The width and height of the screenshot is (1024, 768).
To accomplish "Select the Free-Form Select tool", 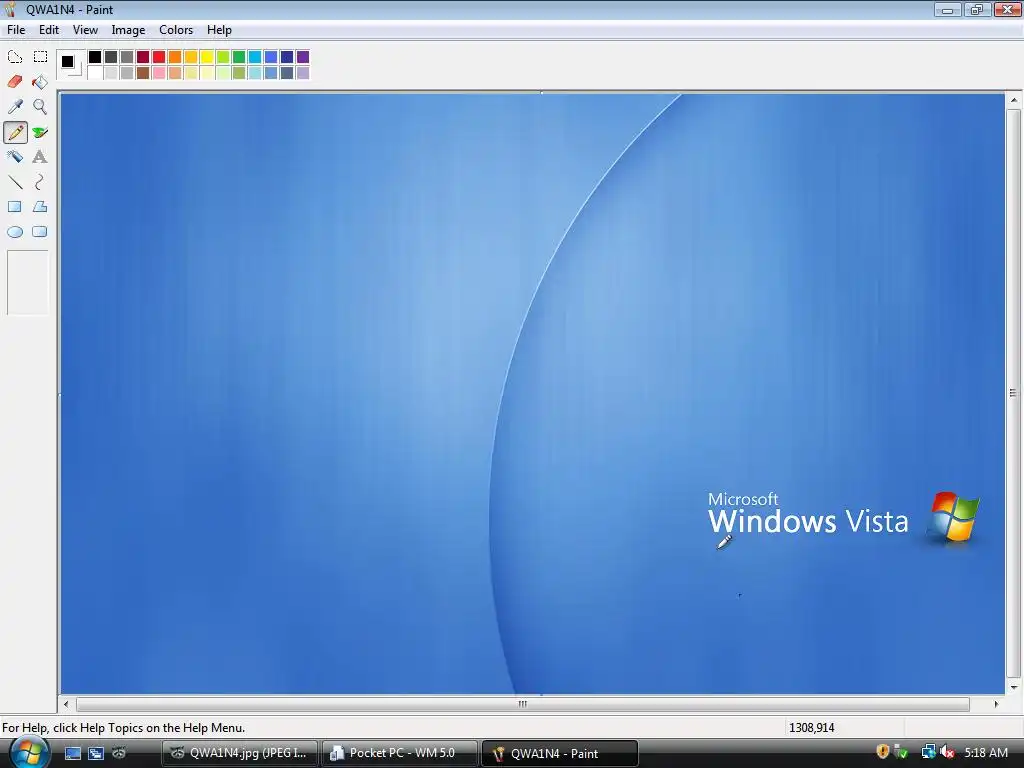I will 15,57.
